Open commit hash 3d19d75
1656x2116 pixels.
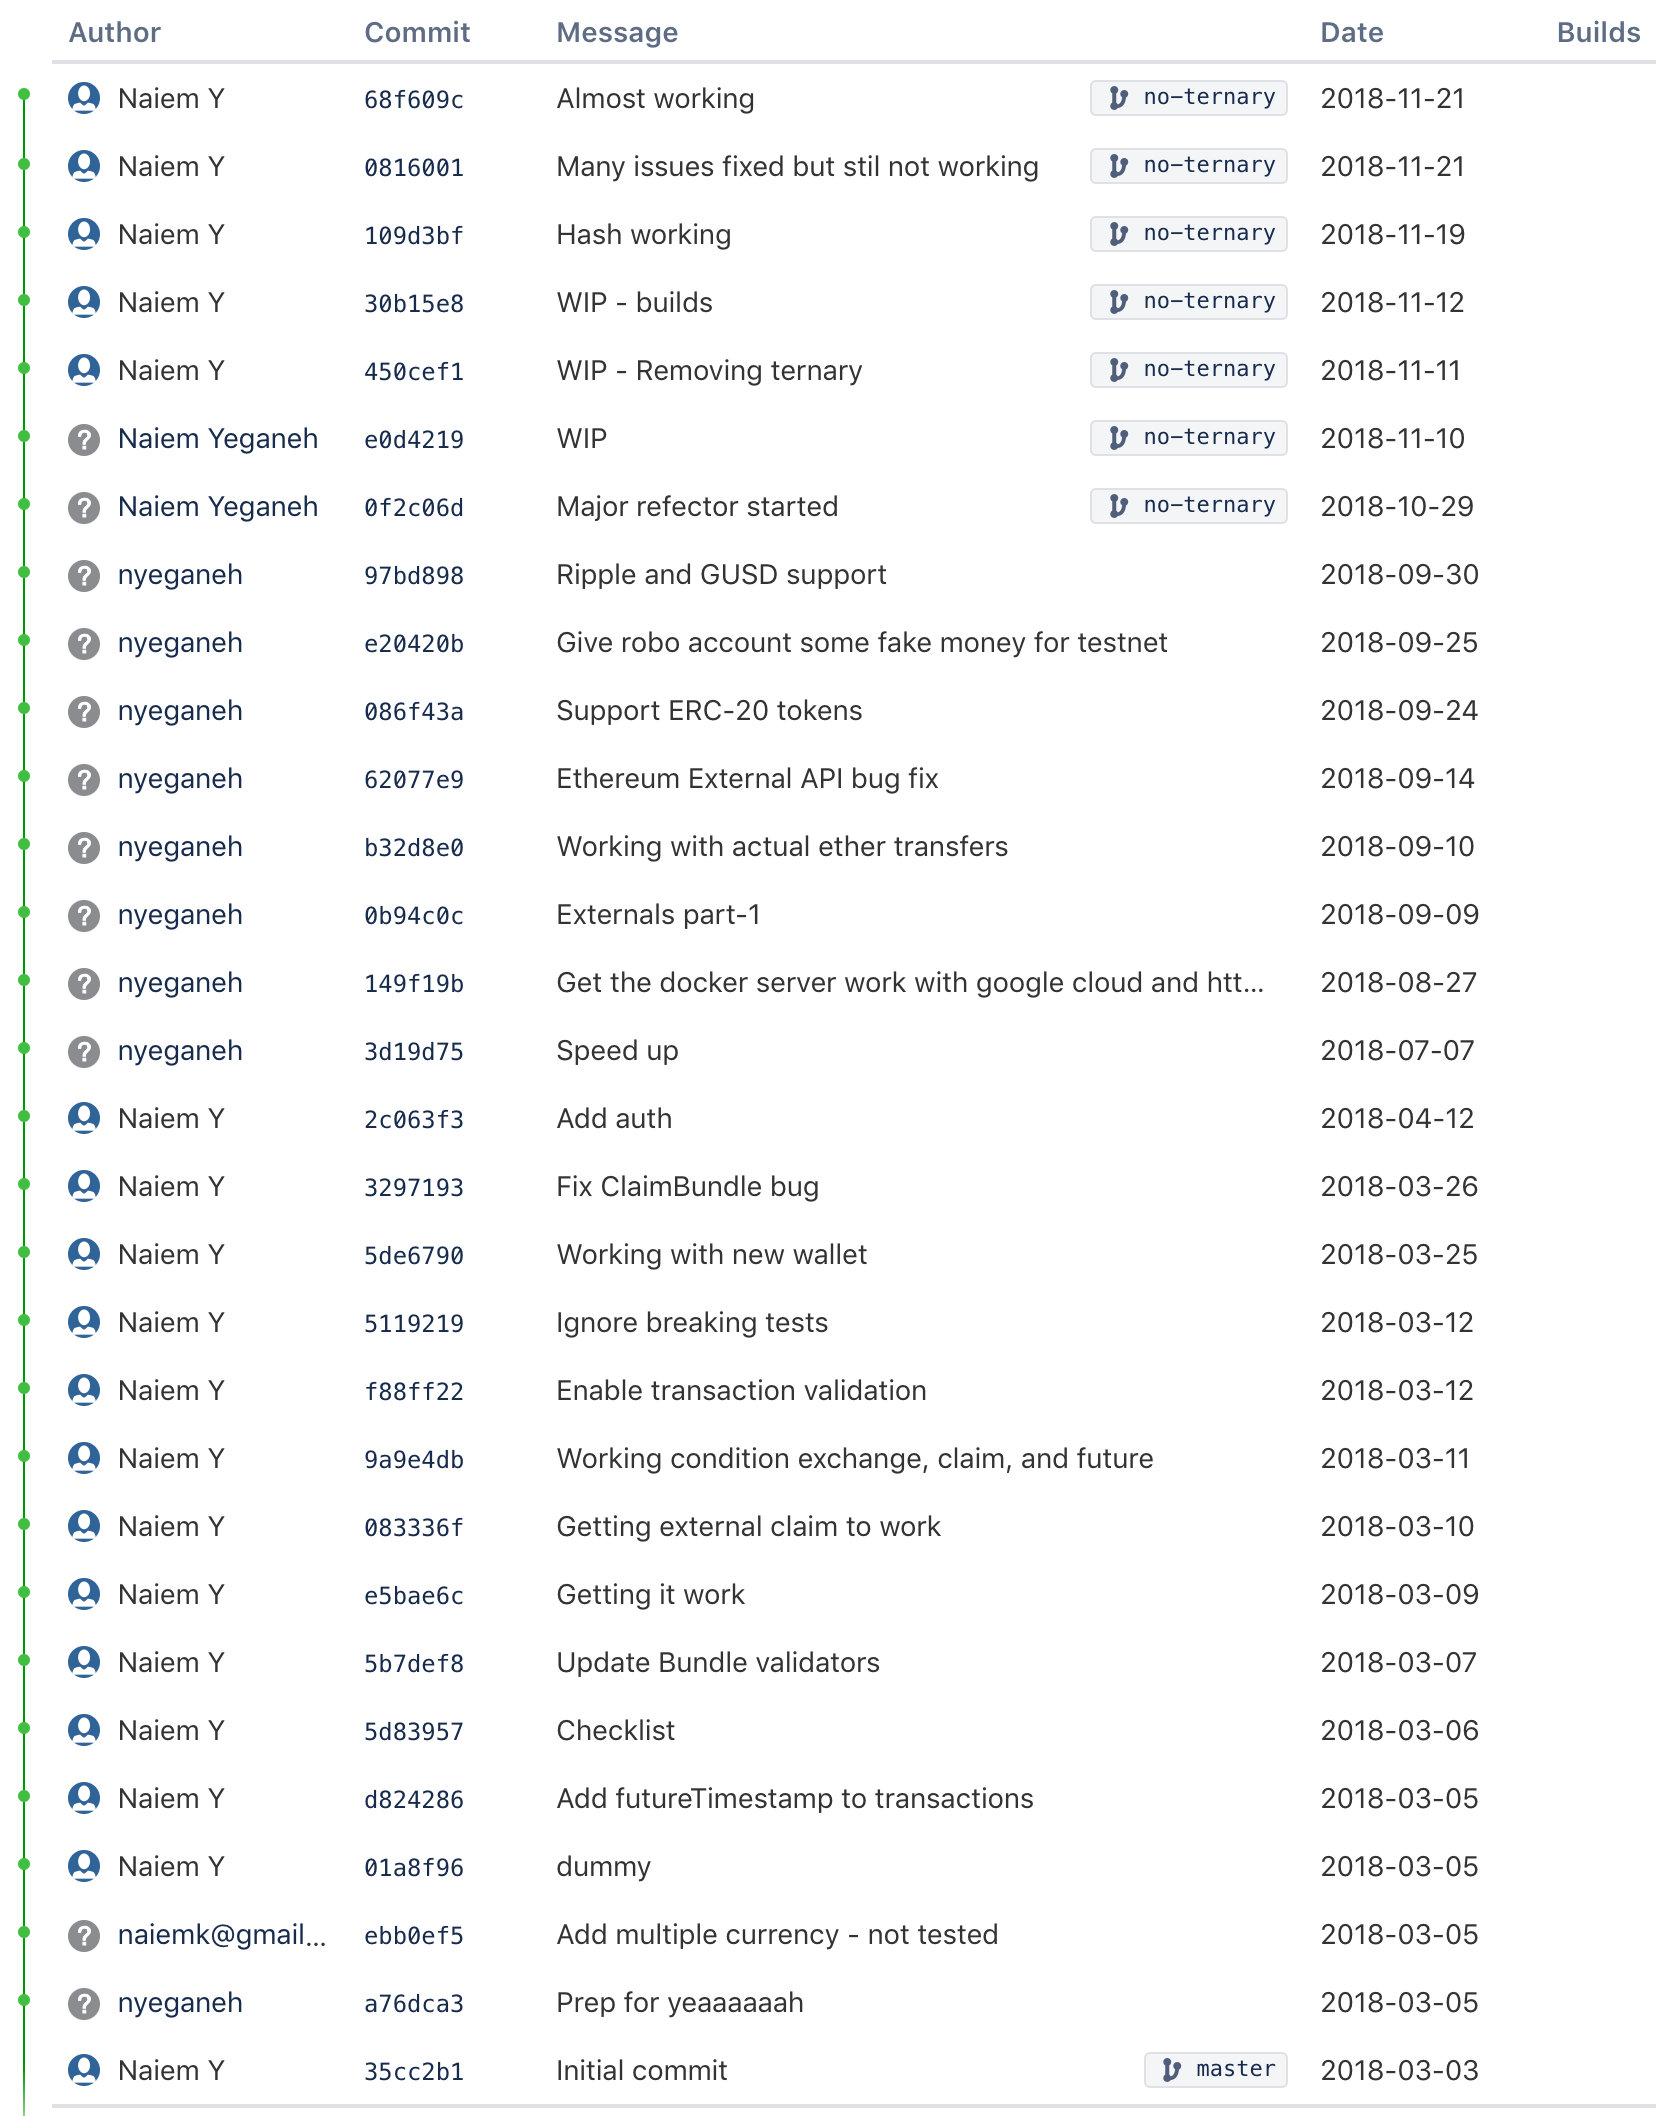(413, 1051)
